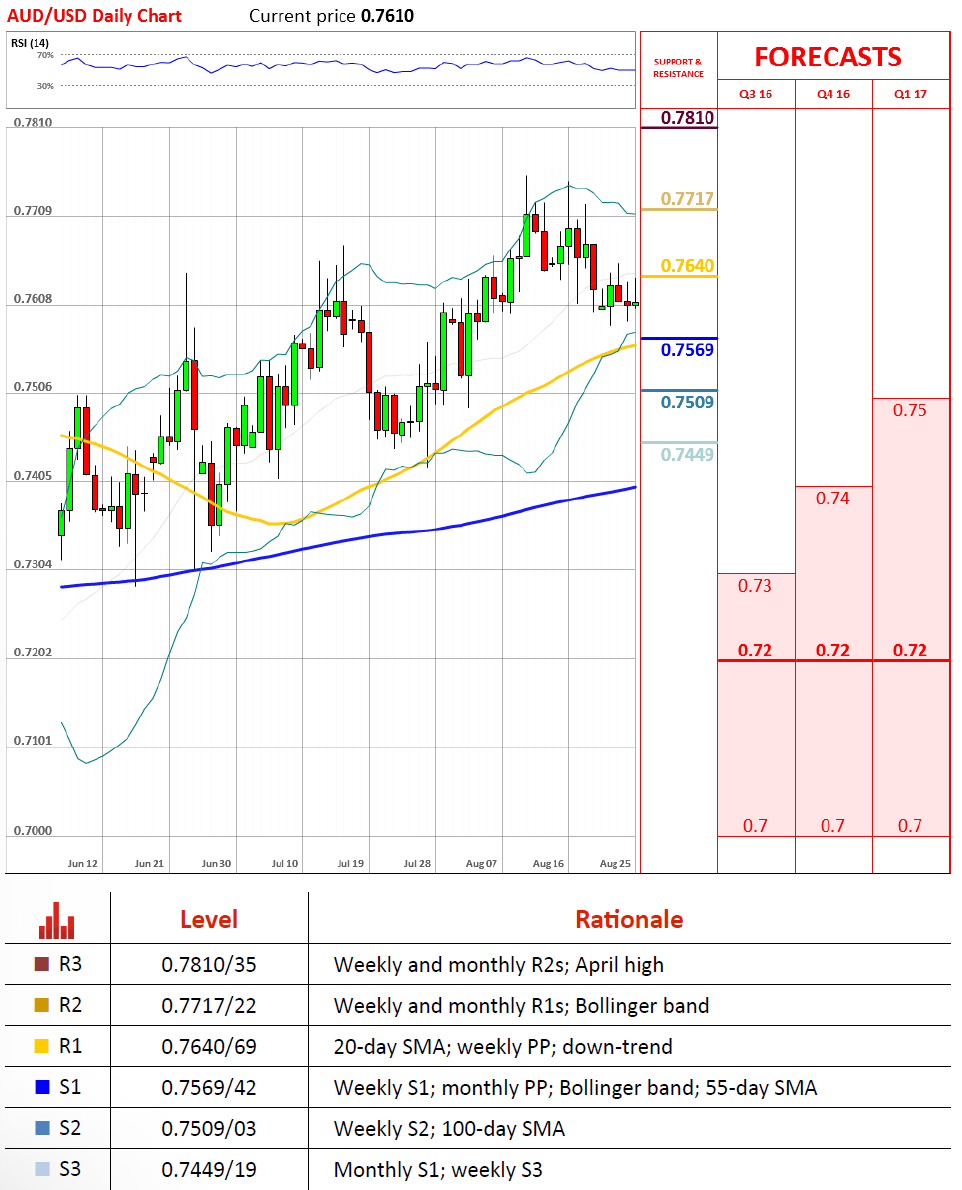
Task: Click the Jun 12 date axis label
Action: click(83, 864)
